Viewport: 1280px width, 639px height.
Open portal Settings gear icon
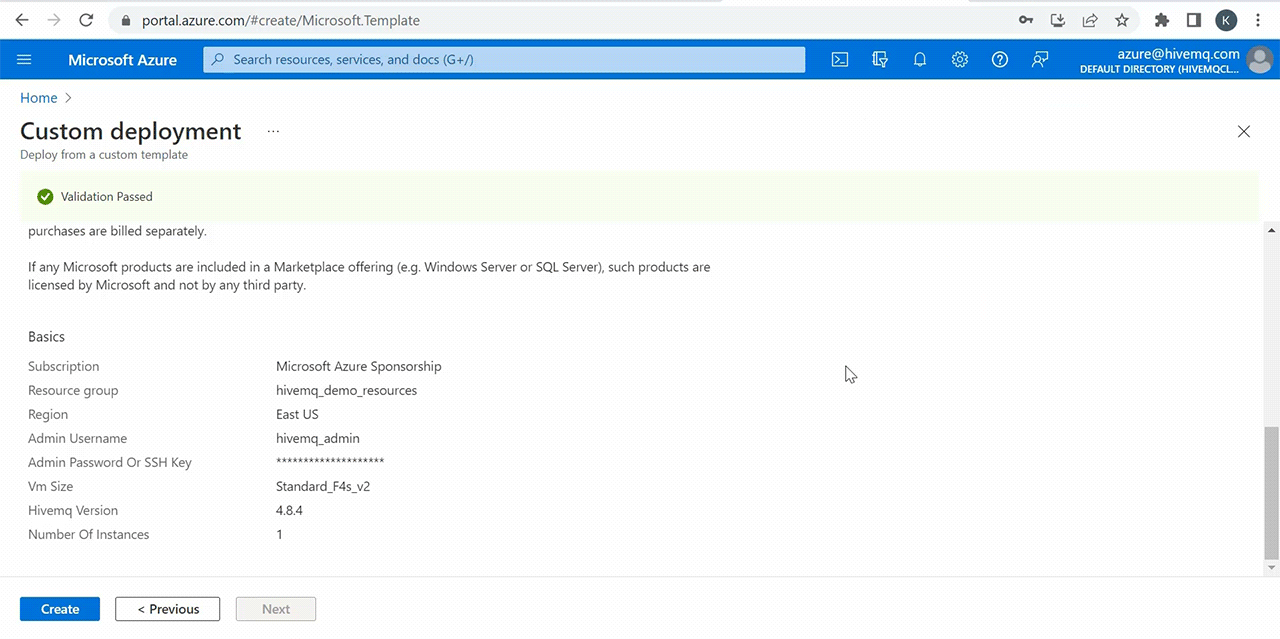coord(960,60)
